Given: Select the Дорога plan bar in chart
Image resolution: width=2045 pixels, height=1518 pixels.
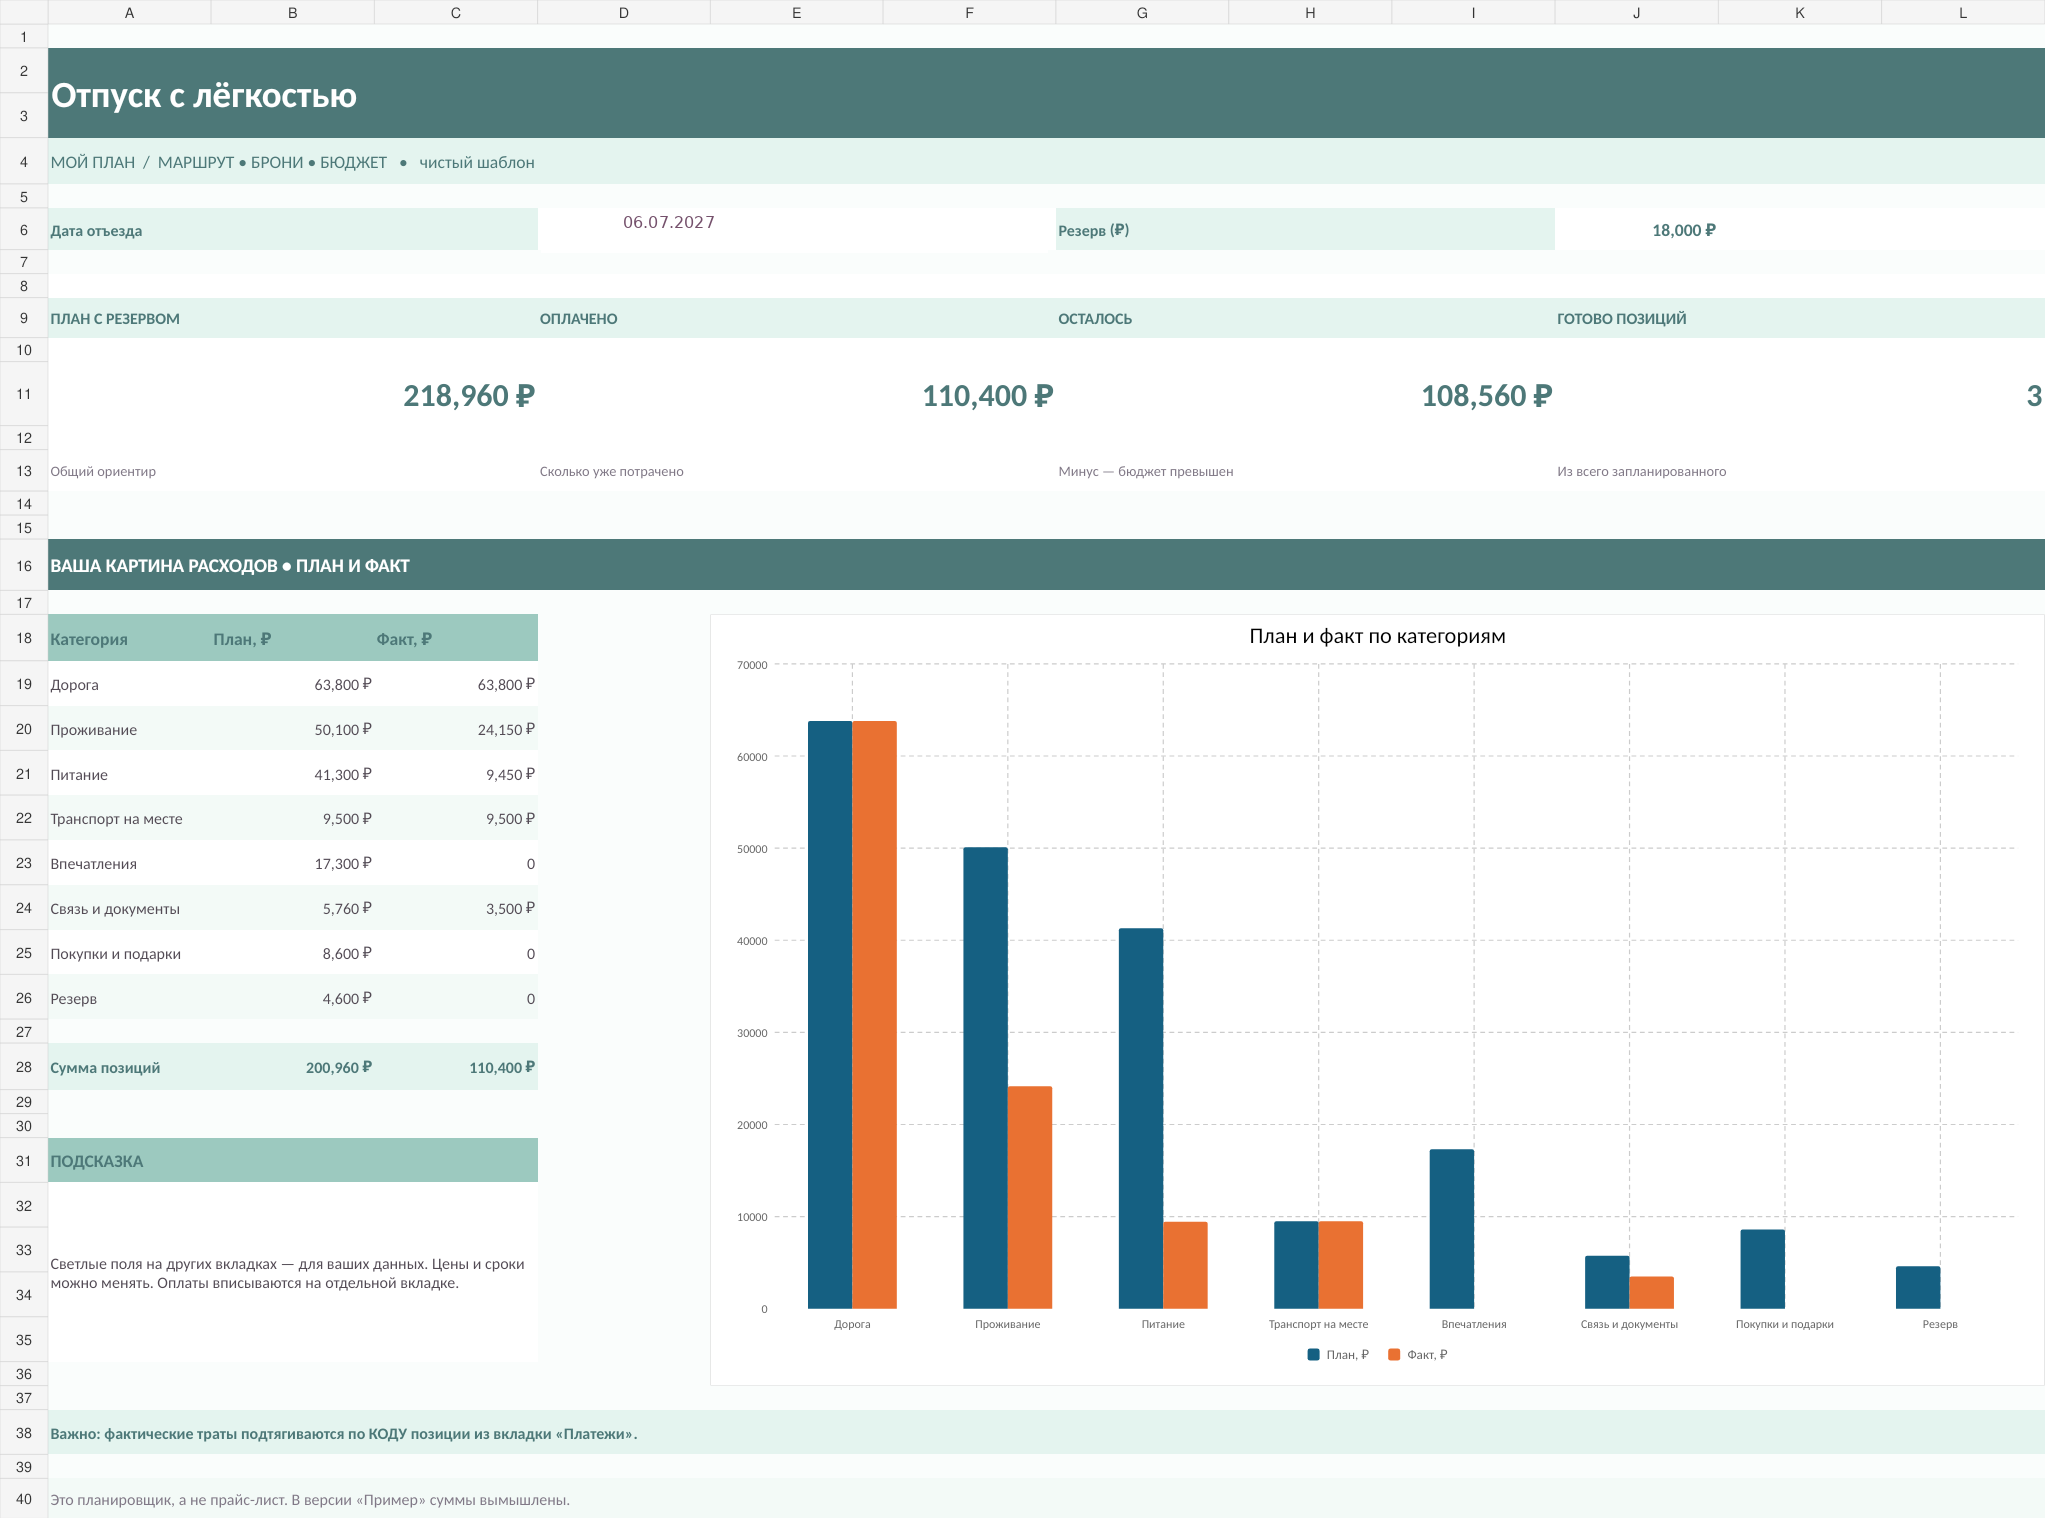Looking at the screenshot, I should (830, 1014).
